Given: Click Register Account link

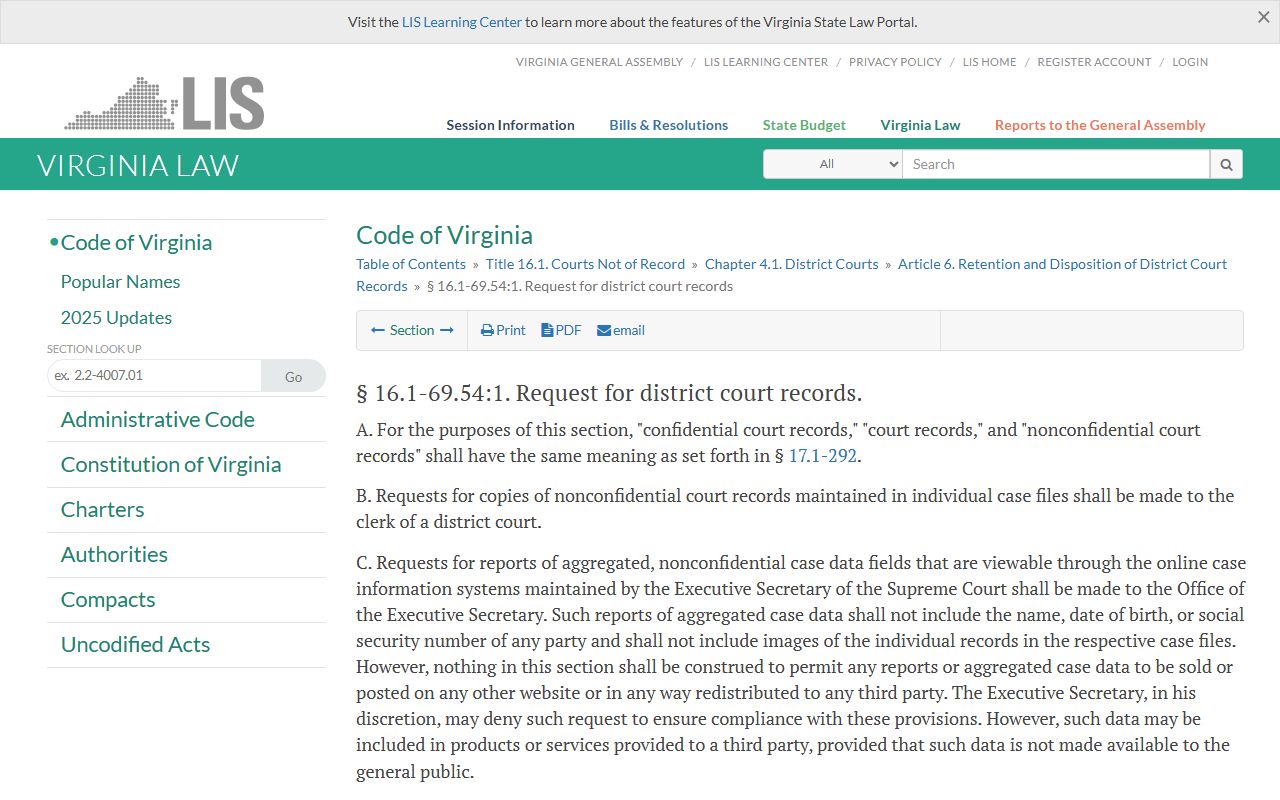Looking at the screenshot, I should 1094,62.
